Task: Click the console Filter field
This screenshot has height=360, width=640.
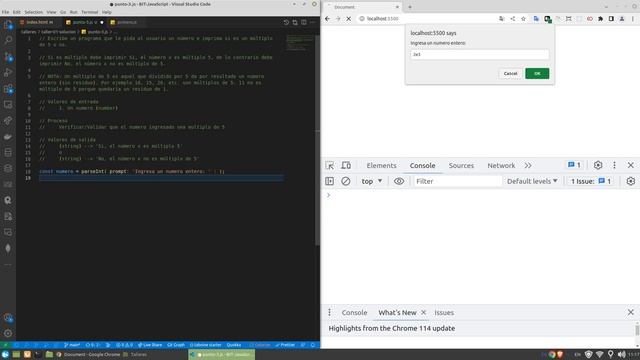Action: tap(458, 181)
